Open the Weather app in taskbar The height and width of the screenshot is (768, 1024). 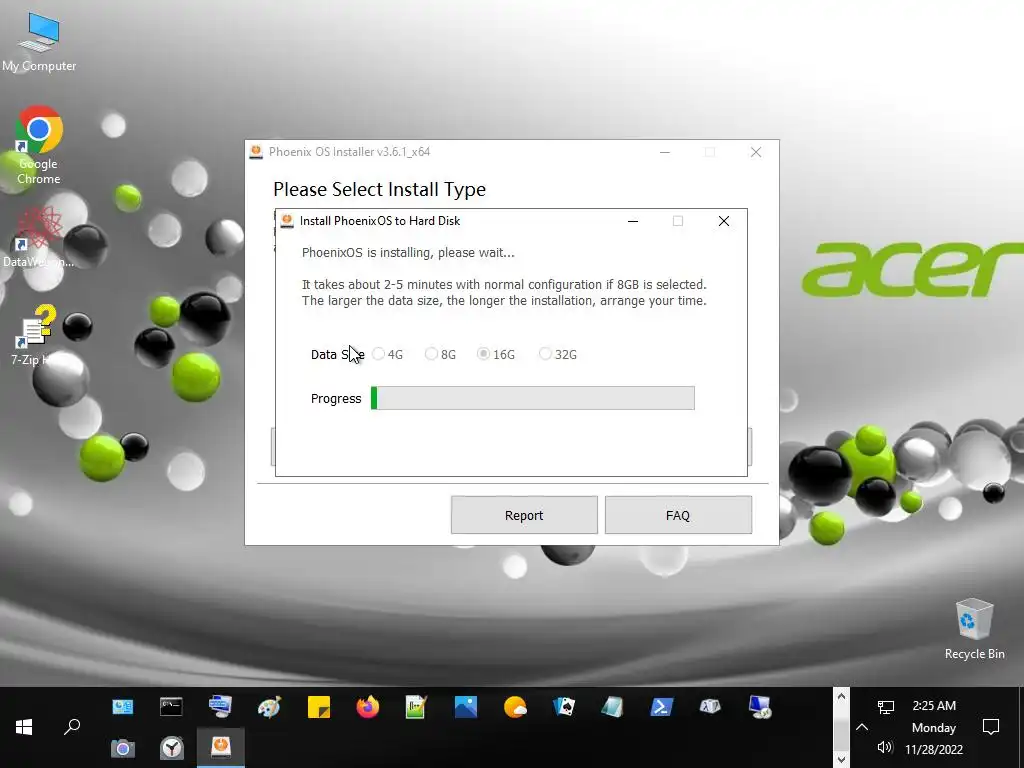pyautogui.click(x=515, y=707)
